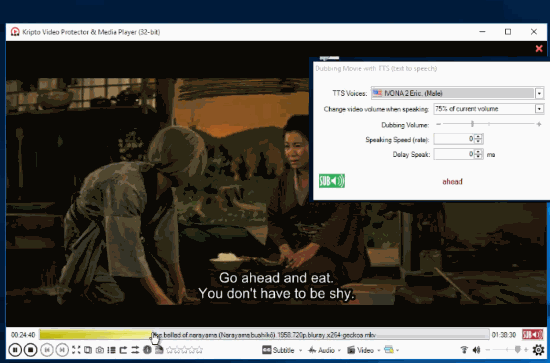Expand the Video dropdown arrow

(379, 350)
